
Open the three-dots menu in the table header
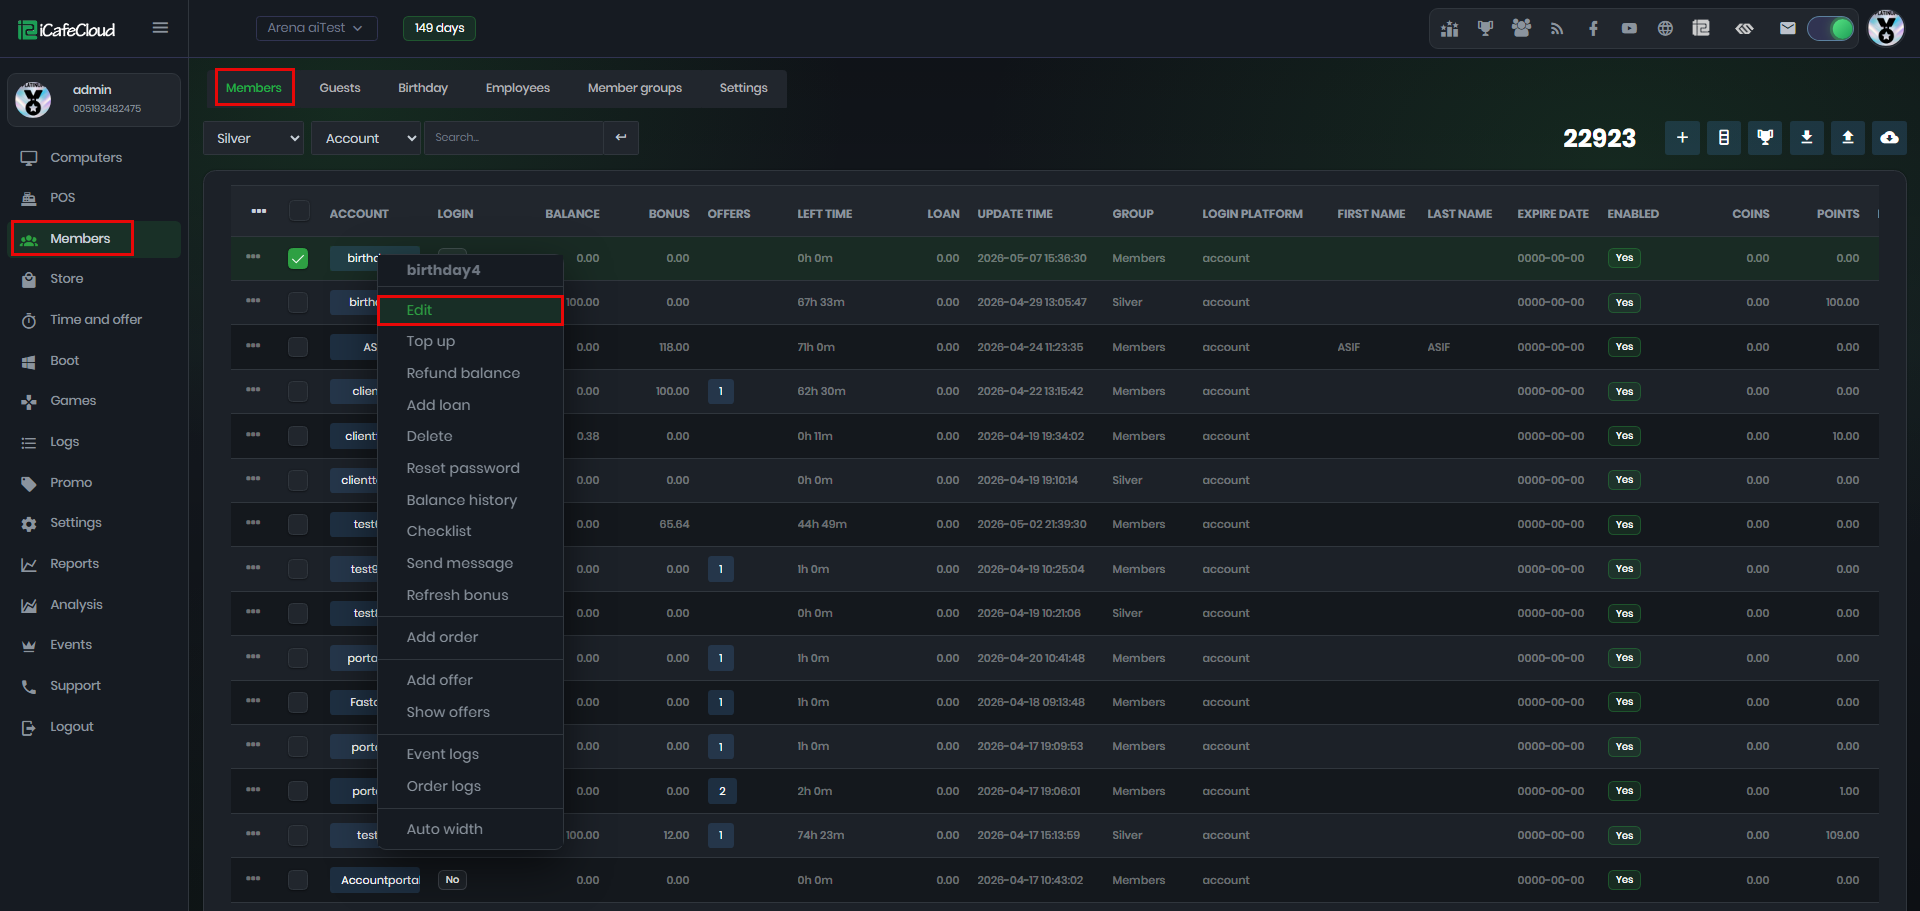[x=259, y=211]
